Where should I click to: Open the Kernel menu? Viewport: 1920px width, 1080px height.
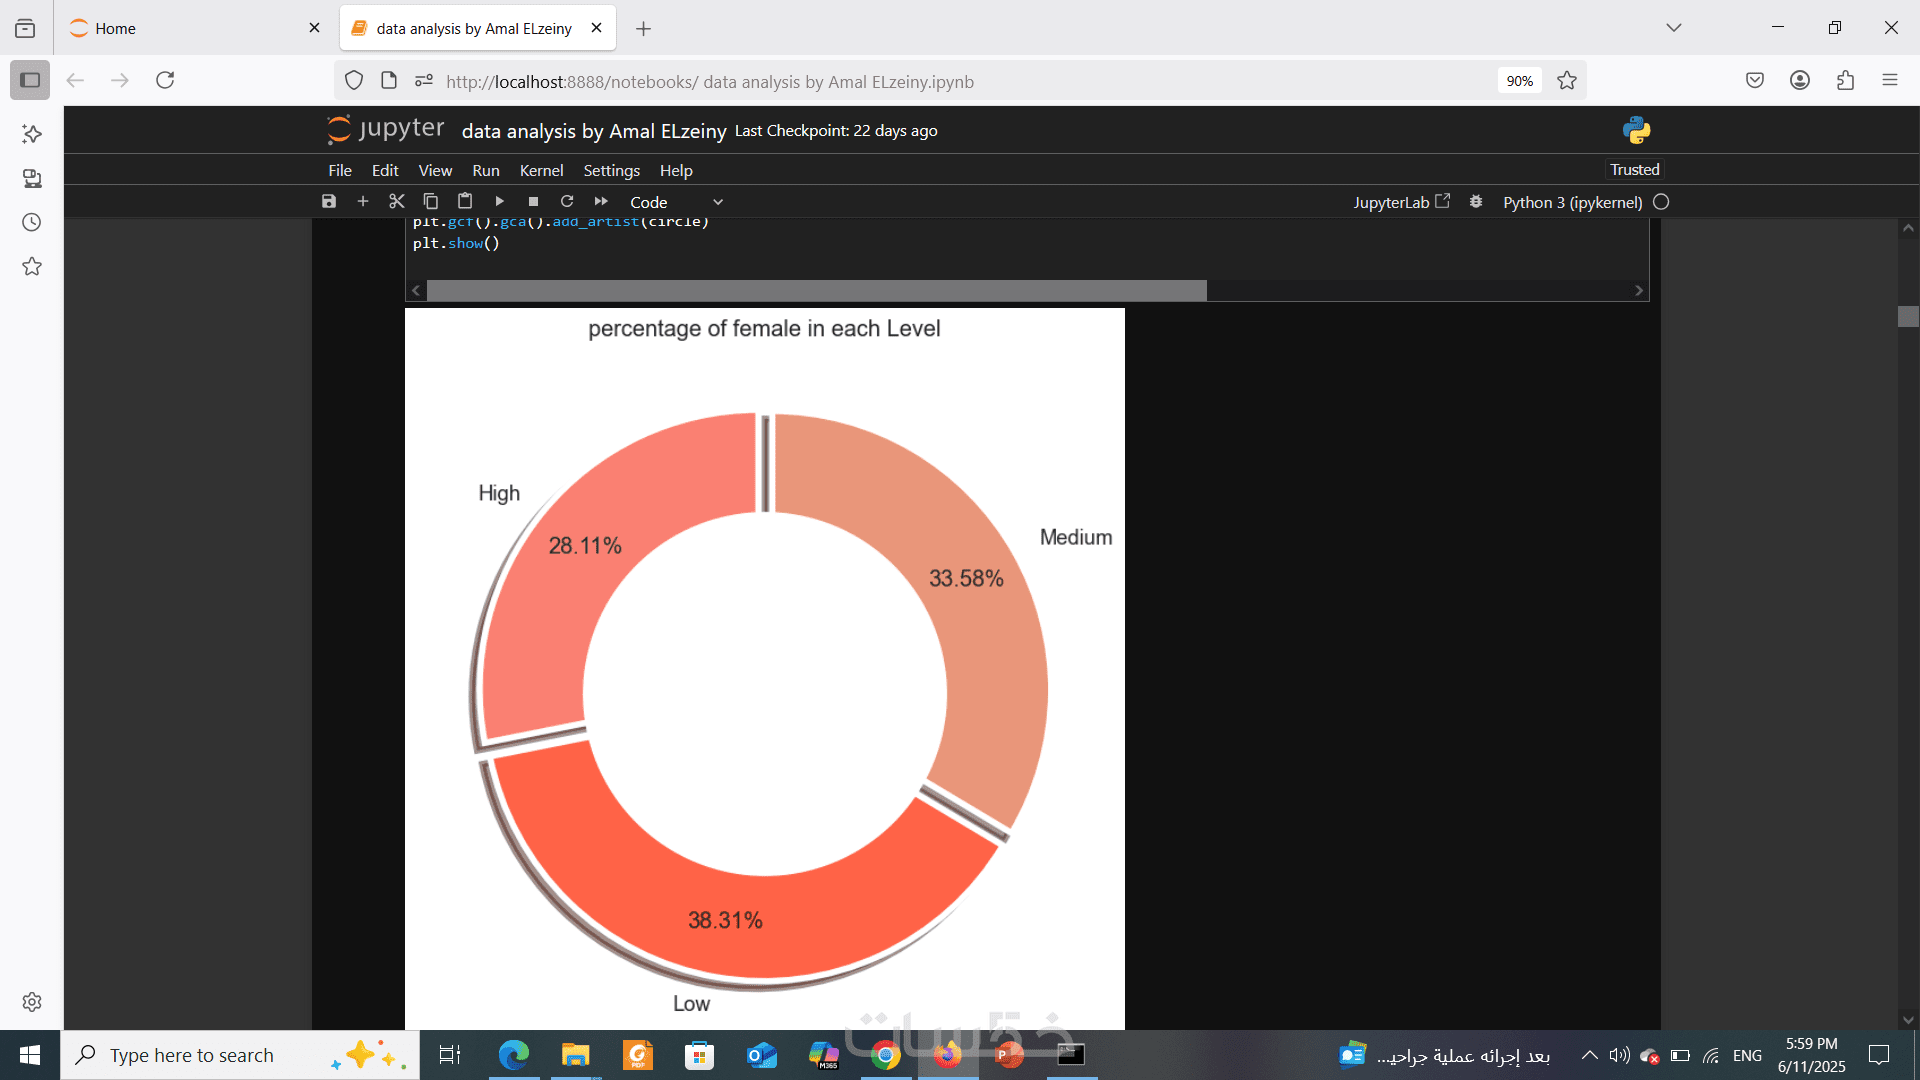tap(541, 171)
